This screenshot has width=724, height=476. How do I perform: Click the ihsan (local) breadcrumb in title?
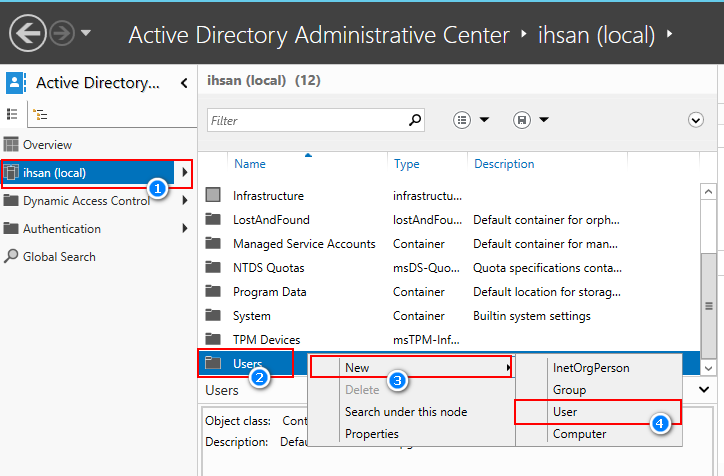click(x=596, y=35)
